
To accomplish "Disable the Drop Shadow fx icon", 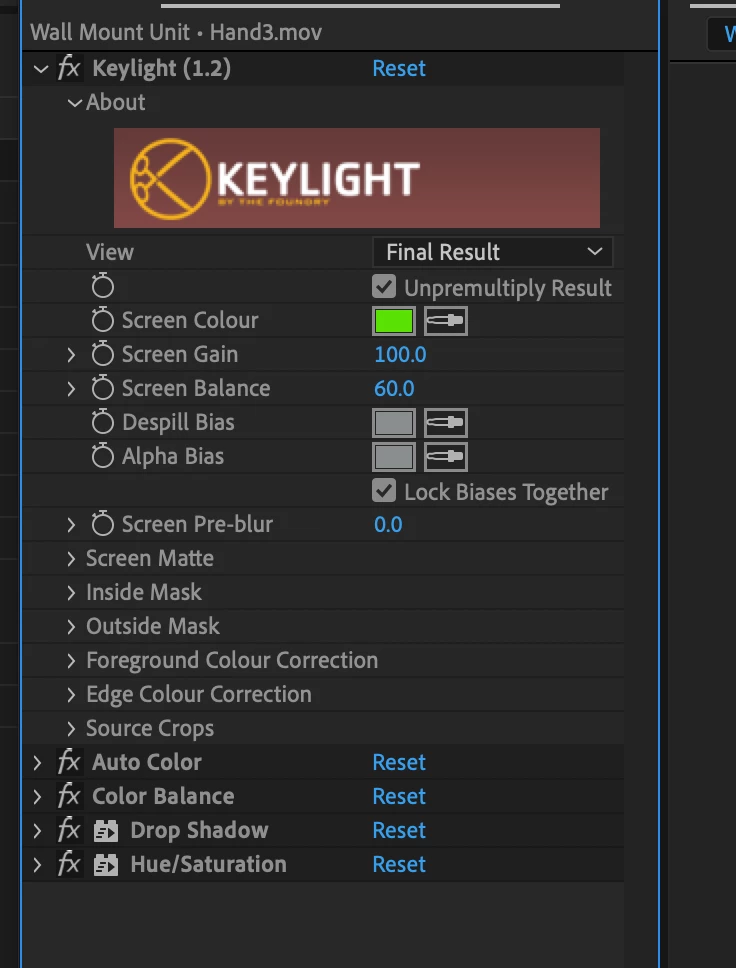I will tap(69, 830).
